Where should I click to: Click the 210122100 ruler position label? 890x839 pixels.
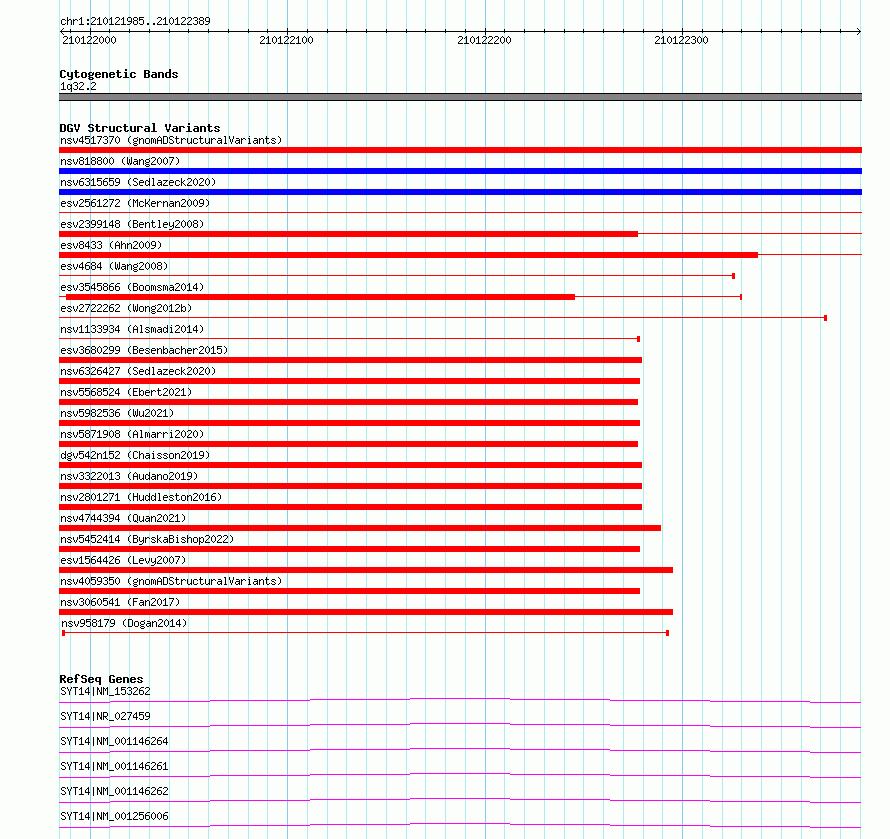click(x=286, y=40)
